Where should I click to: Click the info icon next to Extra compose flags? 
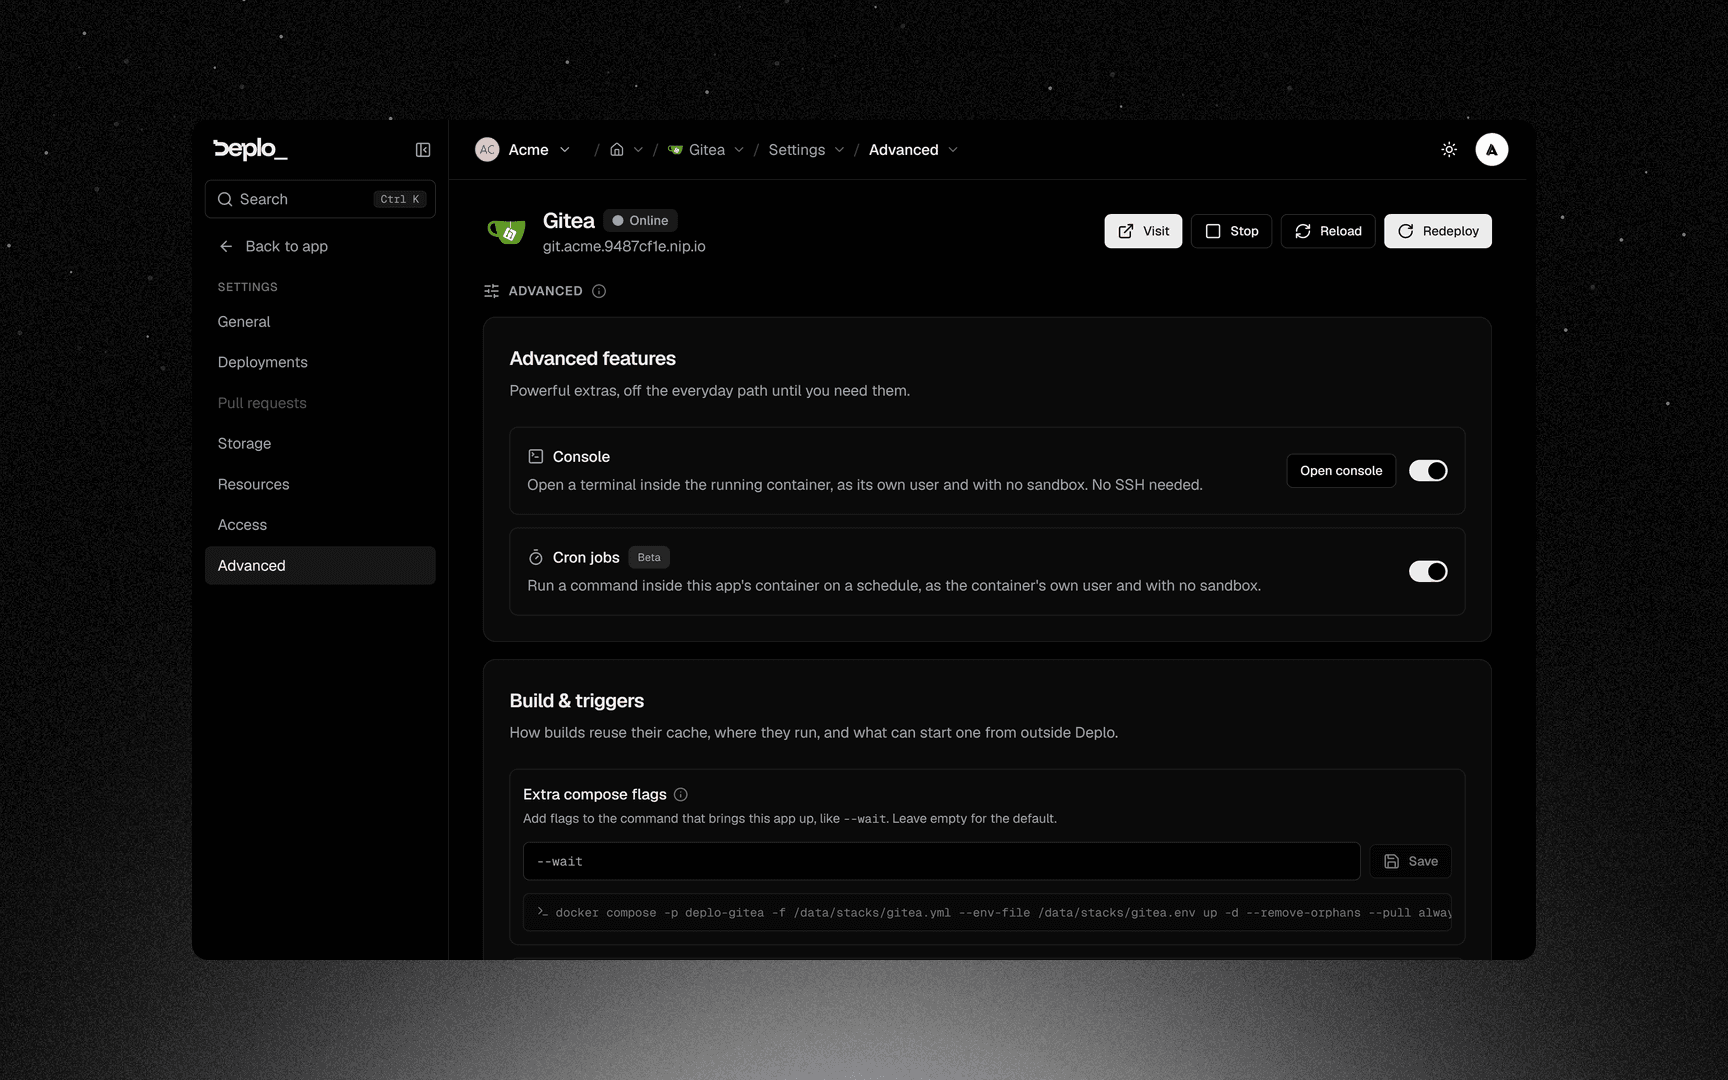click(x=681, y=795)
